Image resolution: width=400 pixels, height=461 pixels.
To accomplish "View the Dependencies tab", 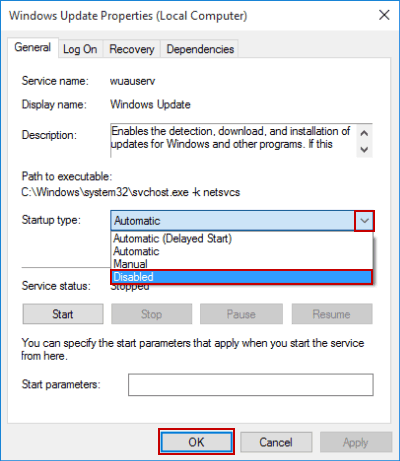I will tap(200, 49).
